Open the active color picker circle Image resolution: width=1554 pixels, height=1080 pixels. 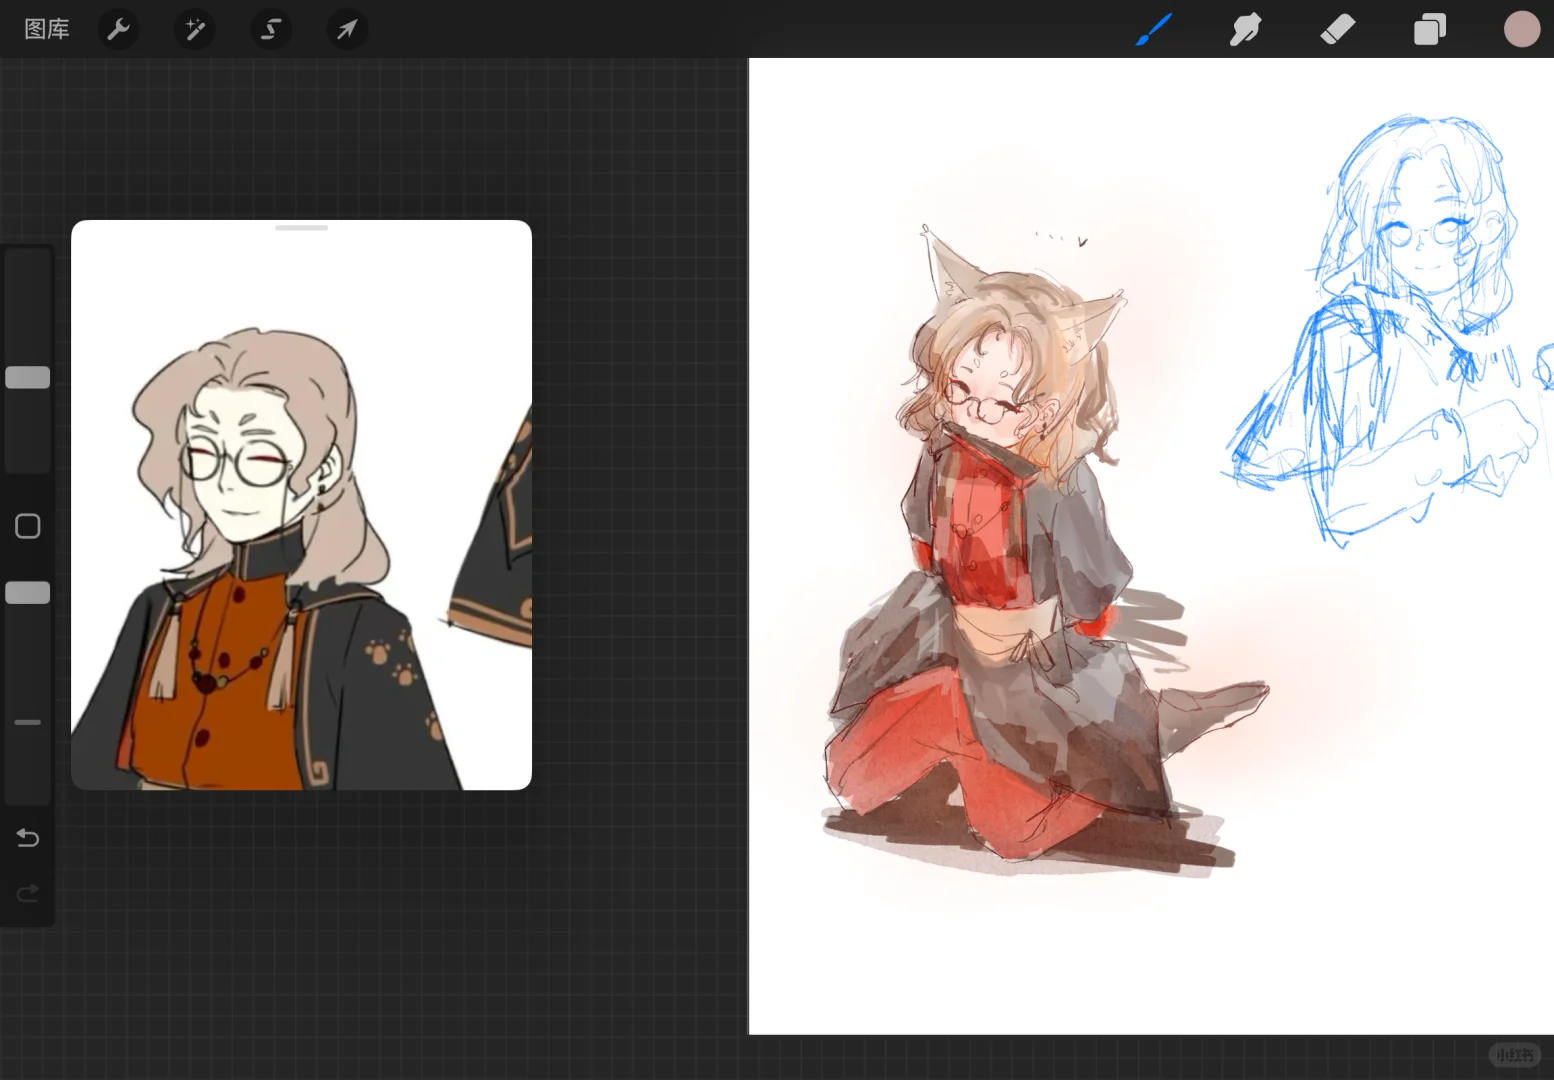(x=1522, y=29)
